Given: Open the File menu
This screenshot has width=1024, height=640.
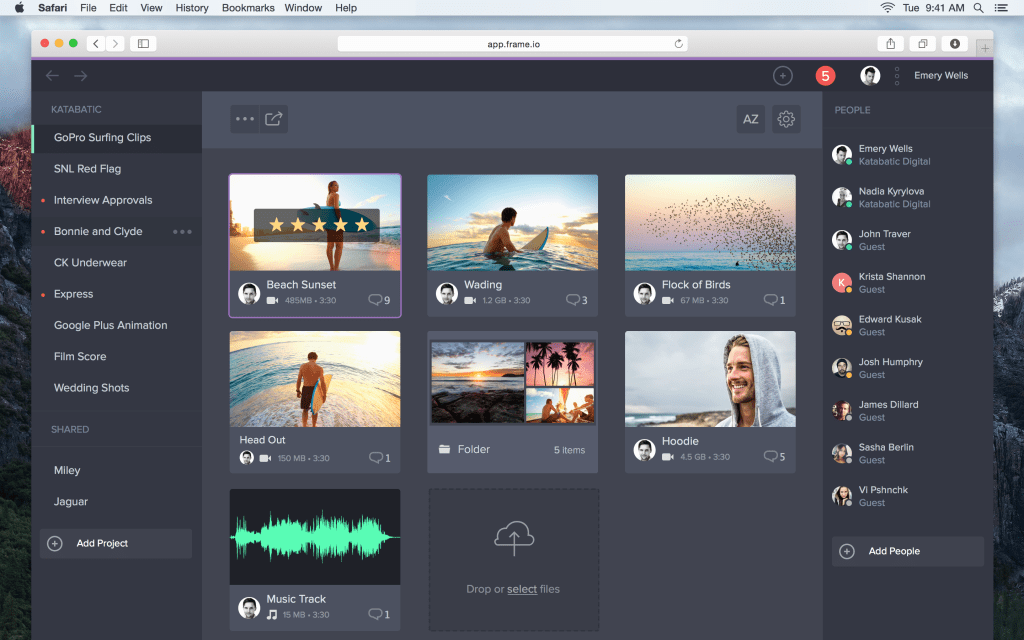Looking at the screenshot, I should 88,8.
